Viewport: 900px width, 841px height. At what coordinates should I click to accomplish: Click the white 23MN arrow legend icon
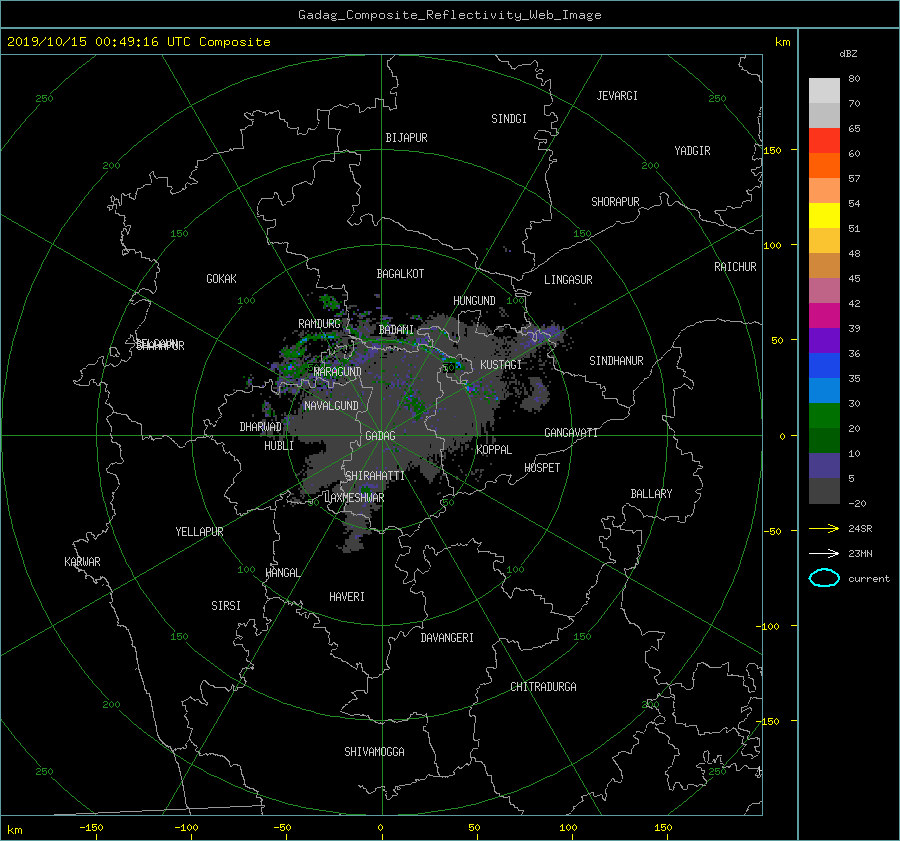click(824, 553)
